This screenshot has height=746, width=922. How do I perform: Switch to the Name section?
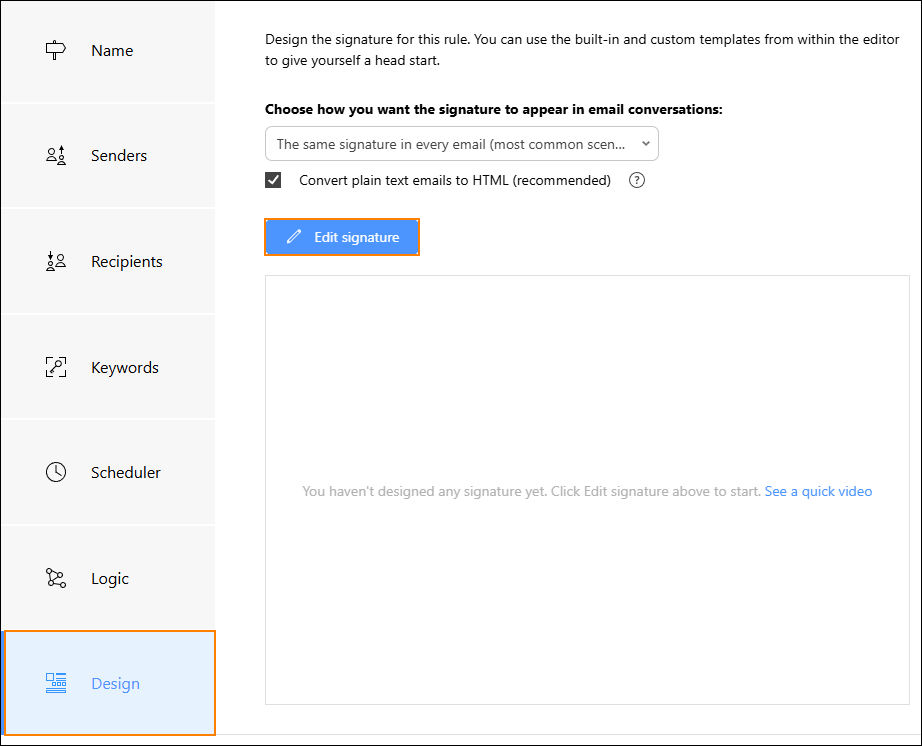tap(111, 50)
